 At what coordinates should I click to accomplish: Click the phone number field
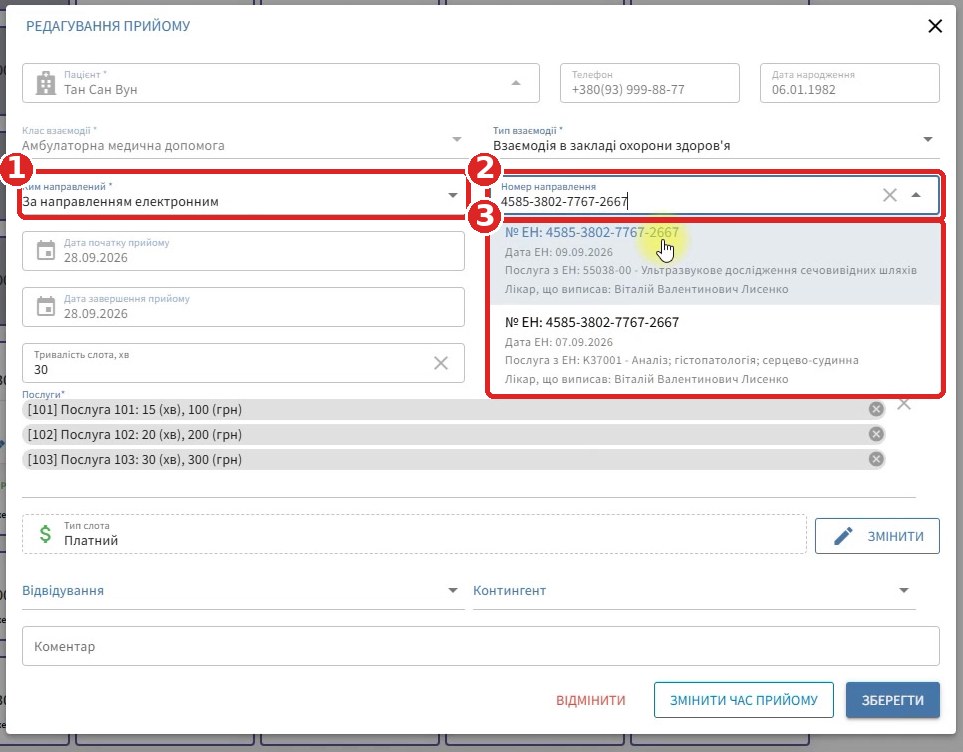tap(650, 83)
